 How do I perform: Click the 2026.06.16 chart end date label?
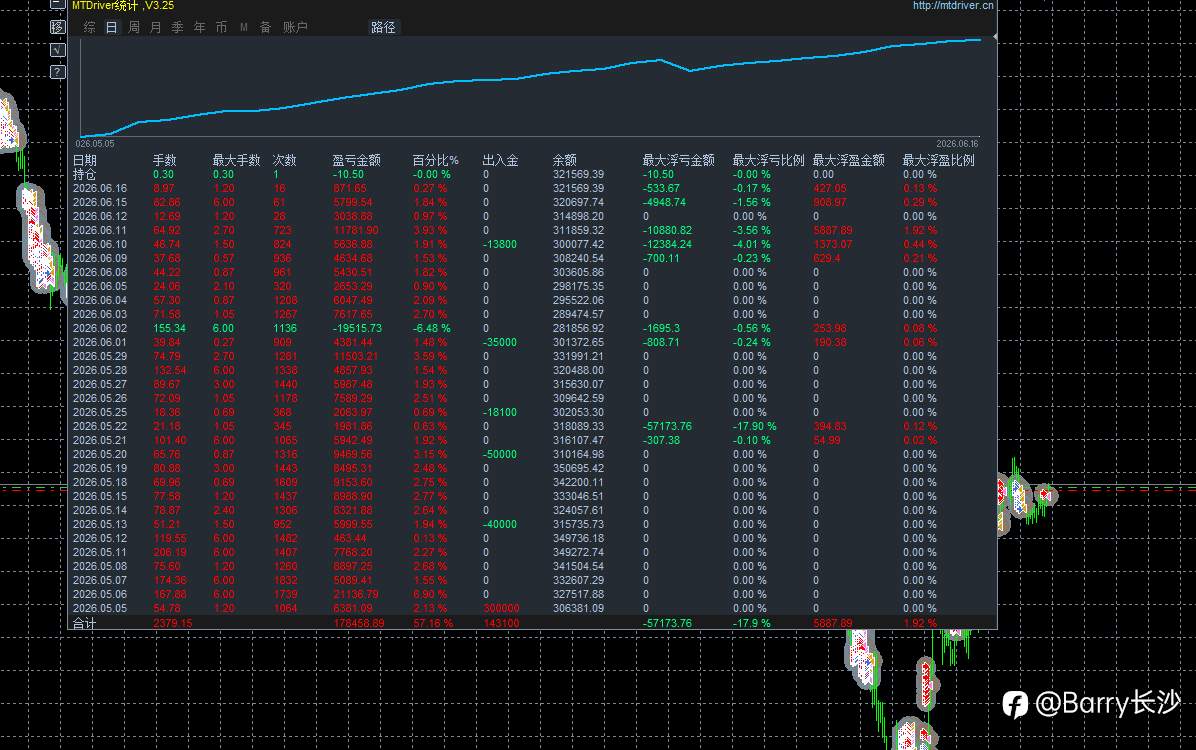pos(957,143)
